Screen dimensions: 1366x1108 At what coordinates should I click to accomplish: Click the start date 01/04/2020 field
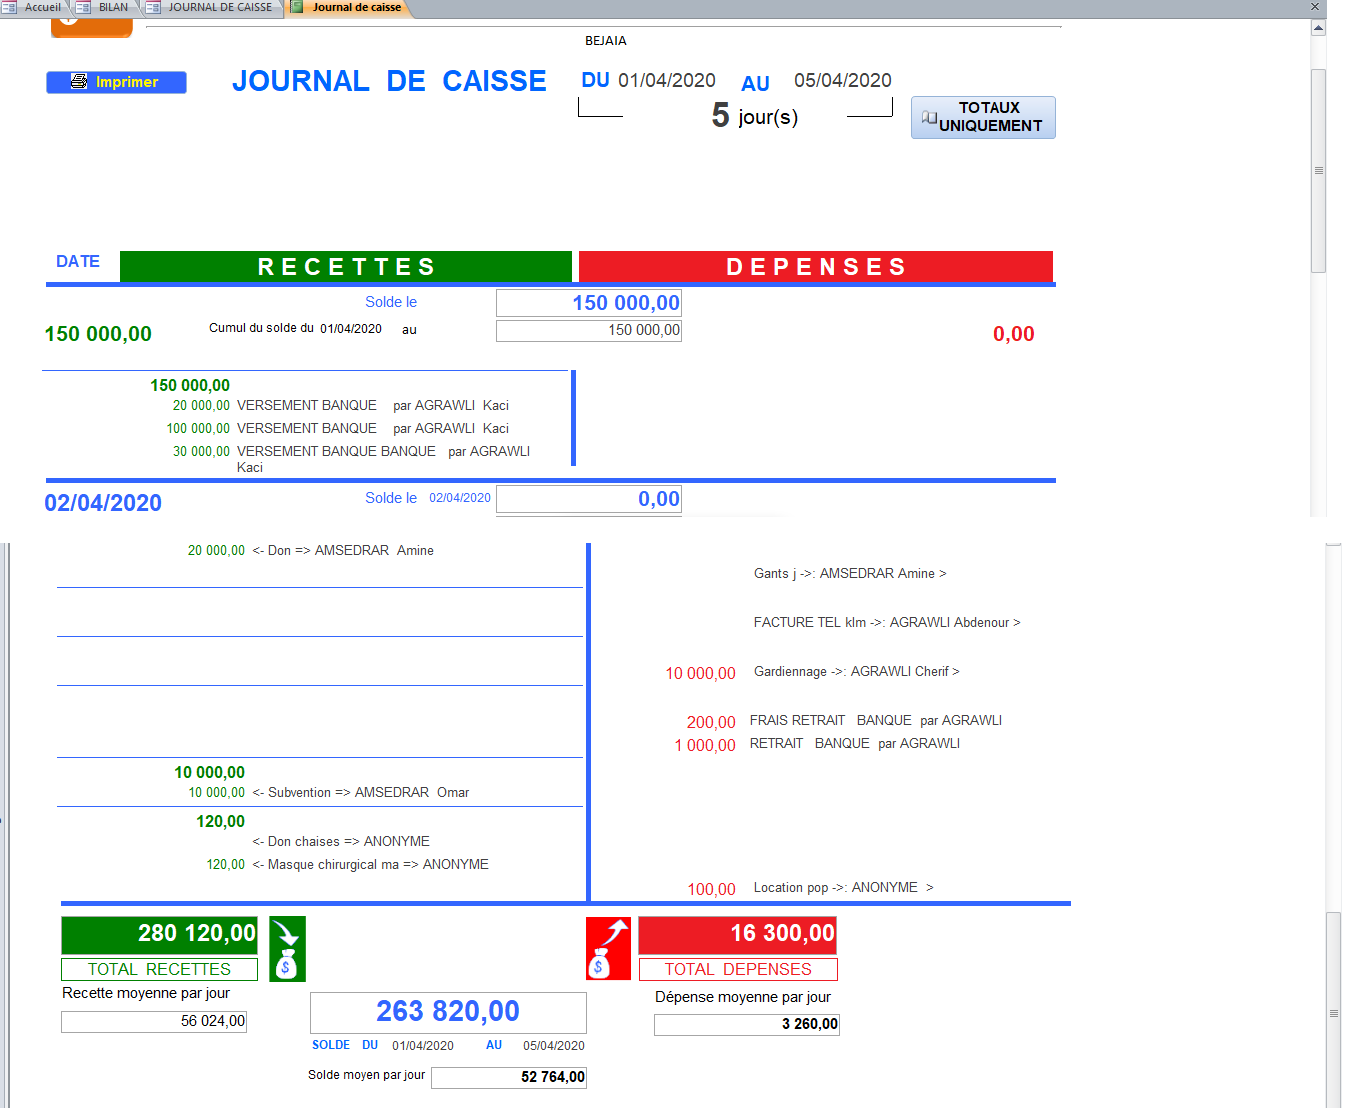pyautogui.click(x=667, y=80)
